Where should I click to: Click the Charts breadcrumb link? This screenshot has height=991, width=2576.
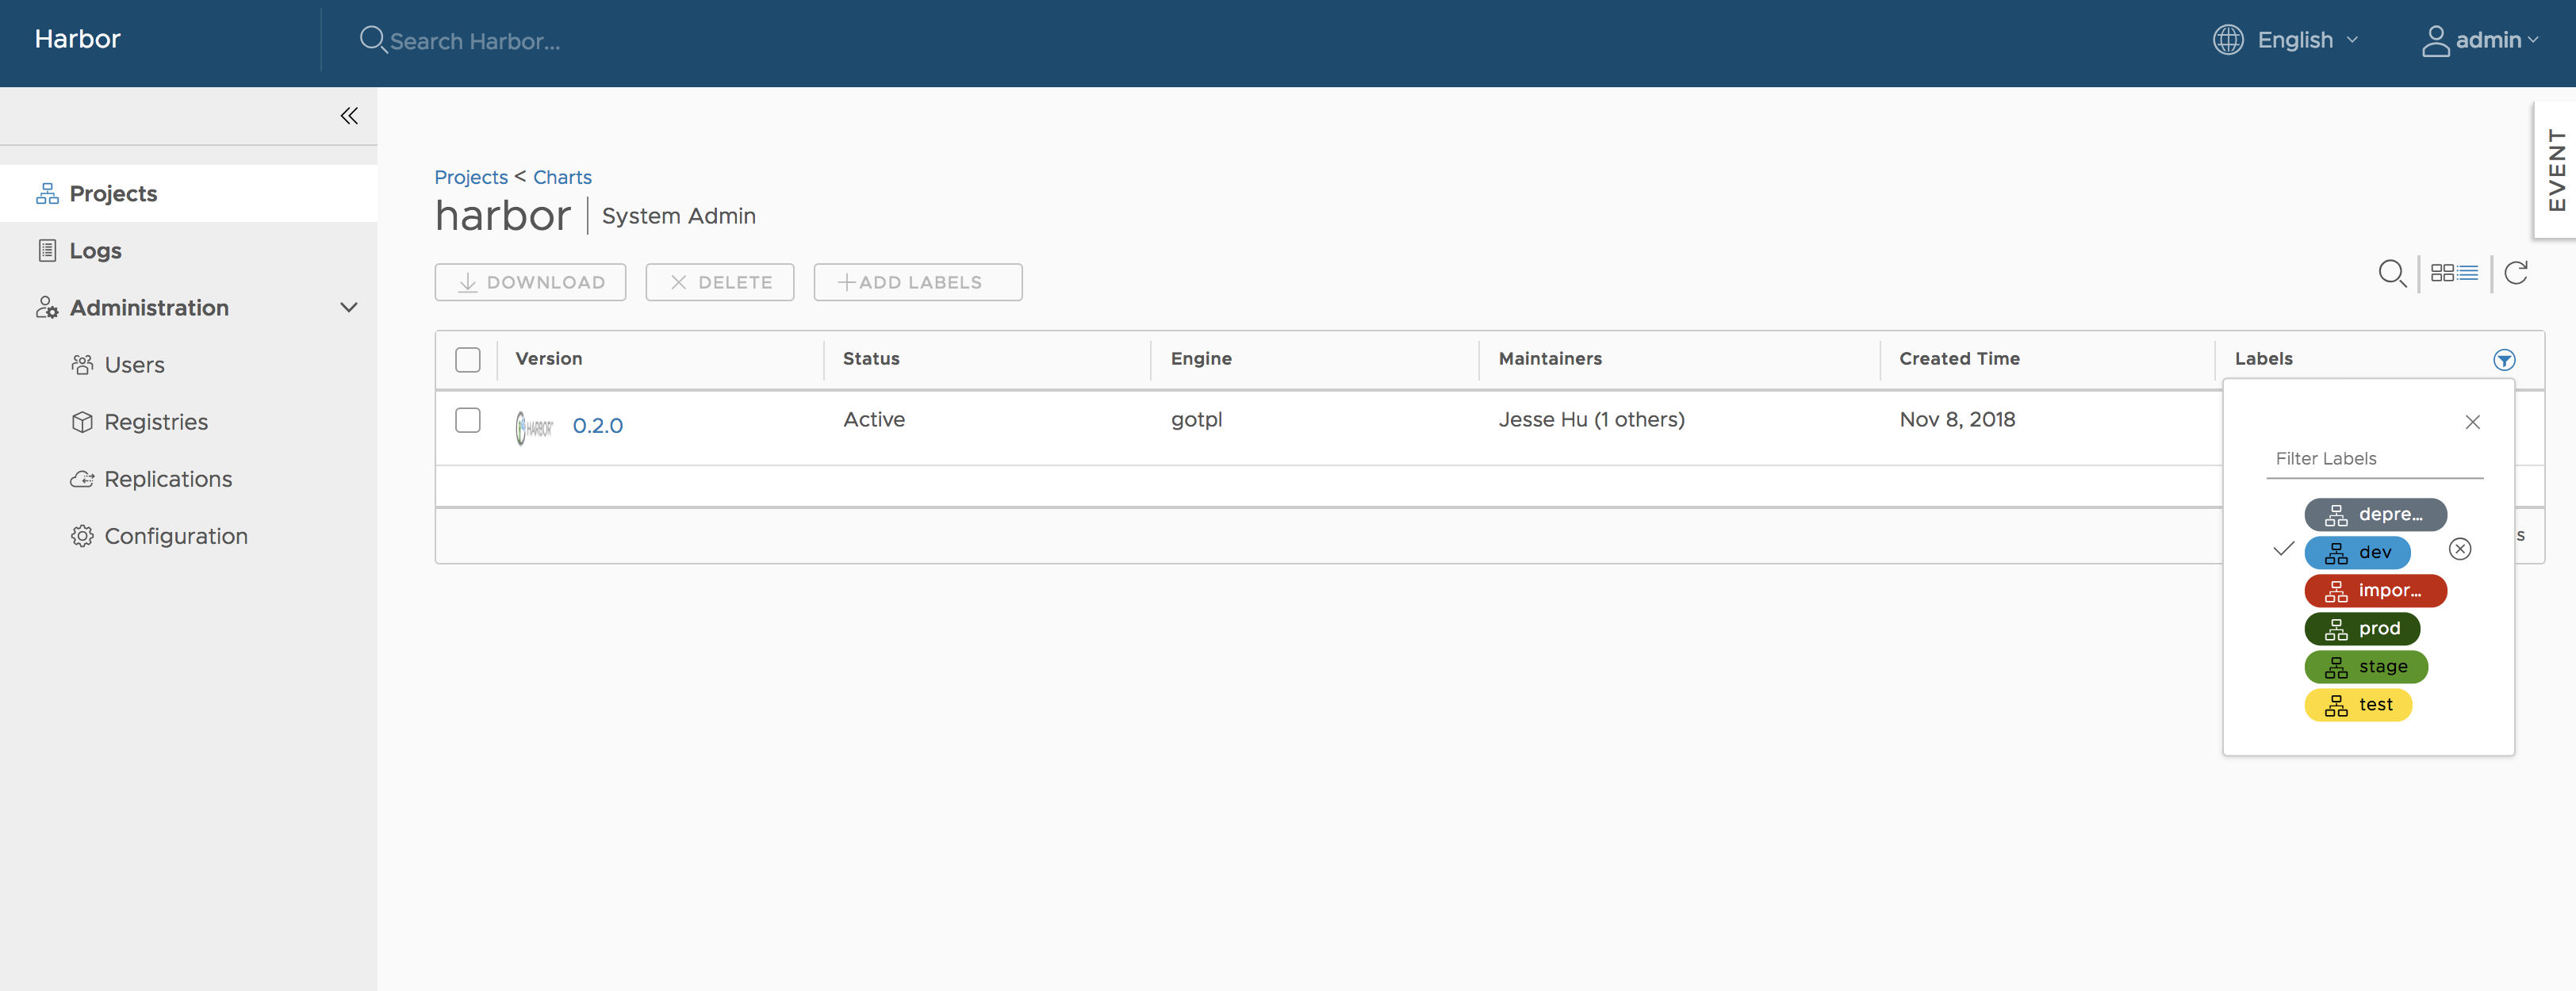tap(562, 177)
